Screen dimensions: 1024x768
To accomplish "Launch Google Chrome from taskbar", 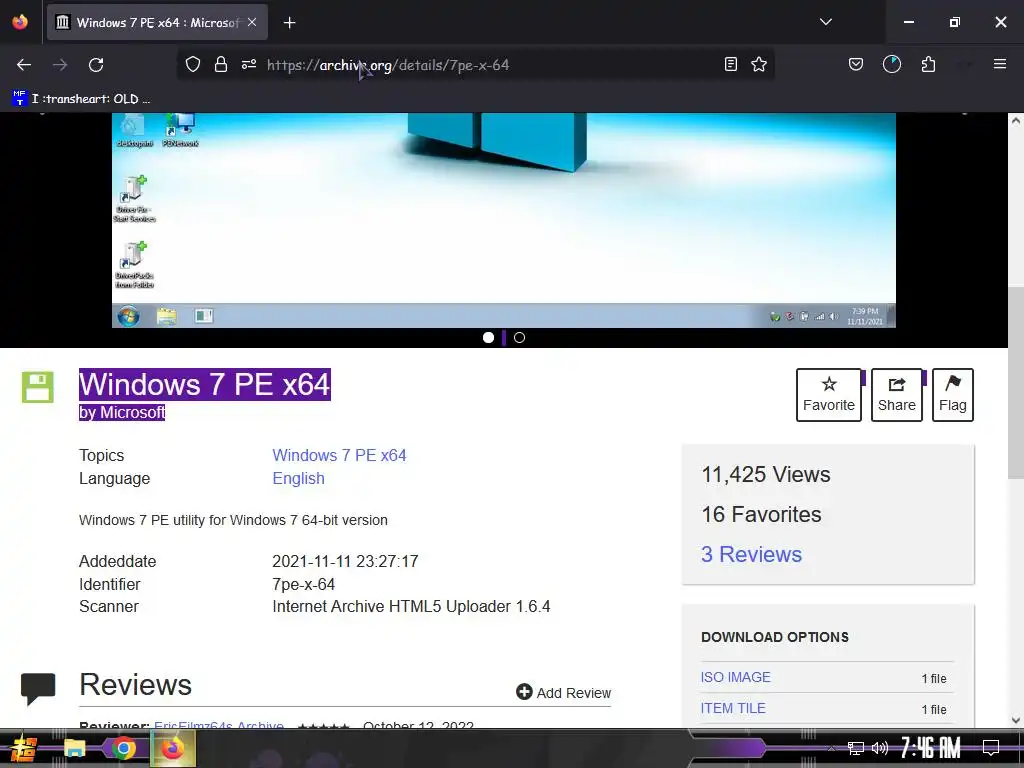I will coord(123,748).
